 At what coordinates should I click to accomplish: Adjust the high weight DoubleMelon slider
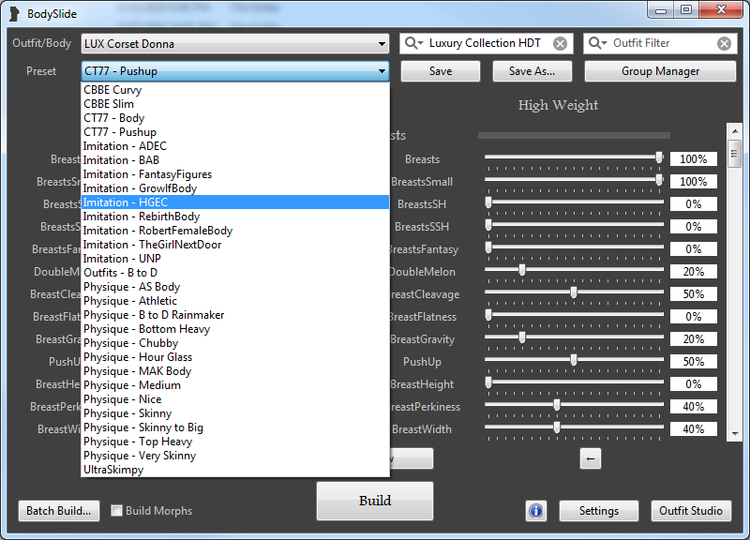point(522,270)
